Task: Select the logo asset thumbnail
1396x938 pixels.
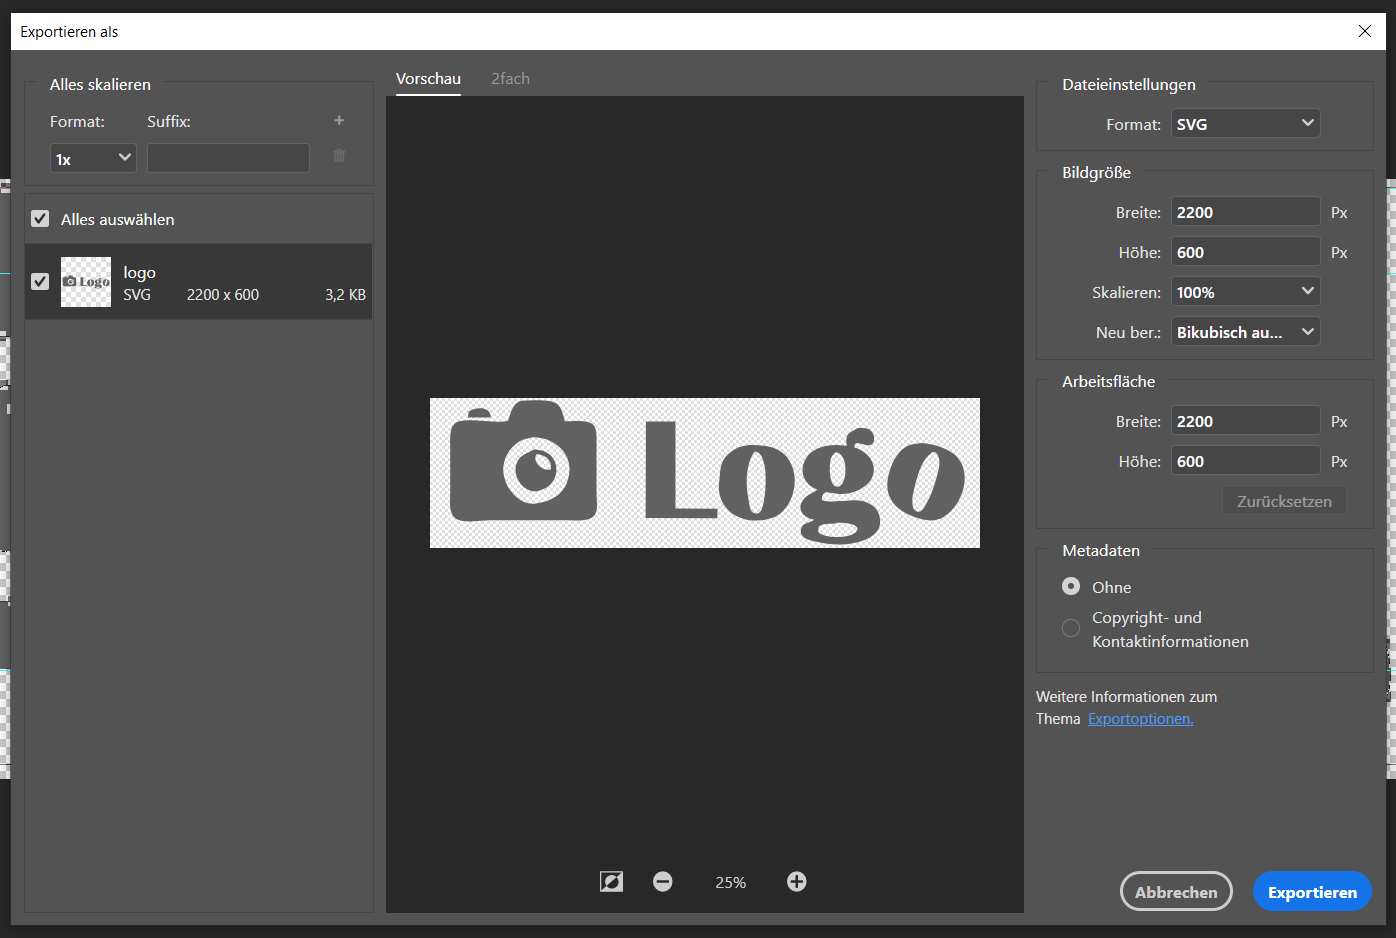Action: click(x=85, y=281)
